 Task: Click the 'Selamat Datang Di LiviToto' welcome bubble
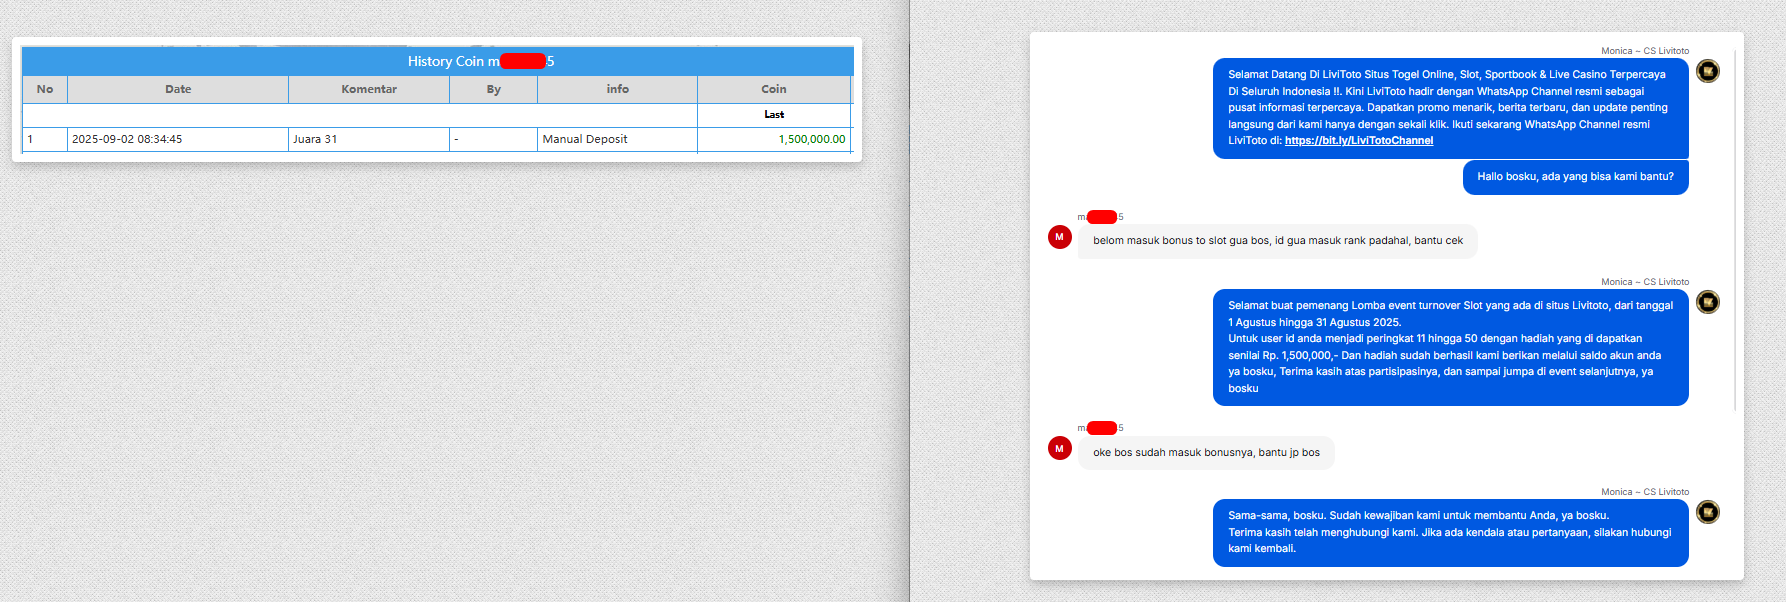[1451, 108]
